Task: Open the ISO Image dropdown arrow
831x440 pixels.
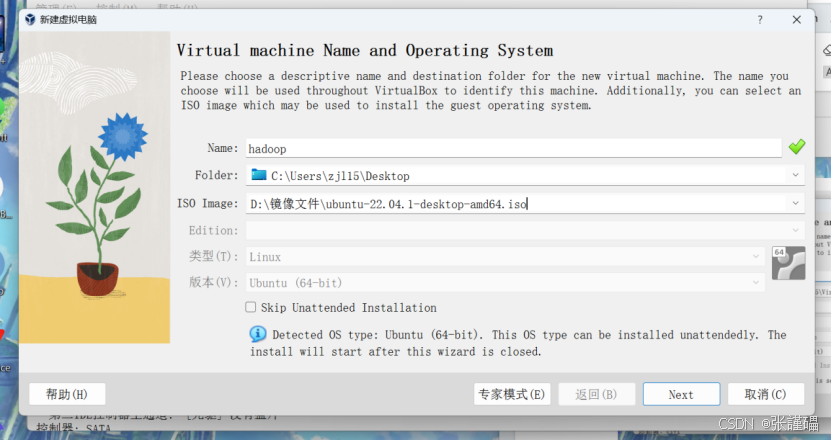Action: pyautogui.click(x=795, y=203)
